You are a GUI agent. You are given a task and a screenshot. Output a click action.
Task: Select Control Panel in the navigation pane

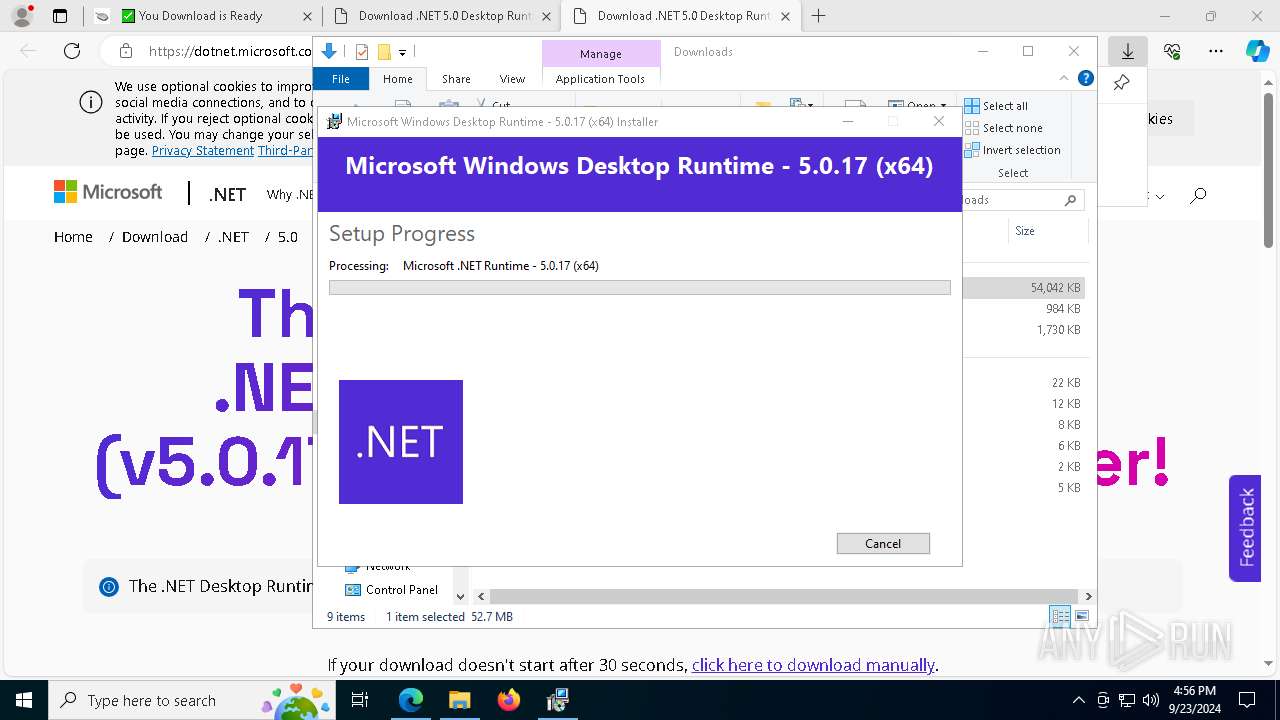click(391, 590)
